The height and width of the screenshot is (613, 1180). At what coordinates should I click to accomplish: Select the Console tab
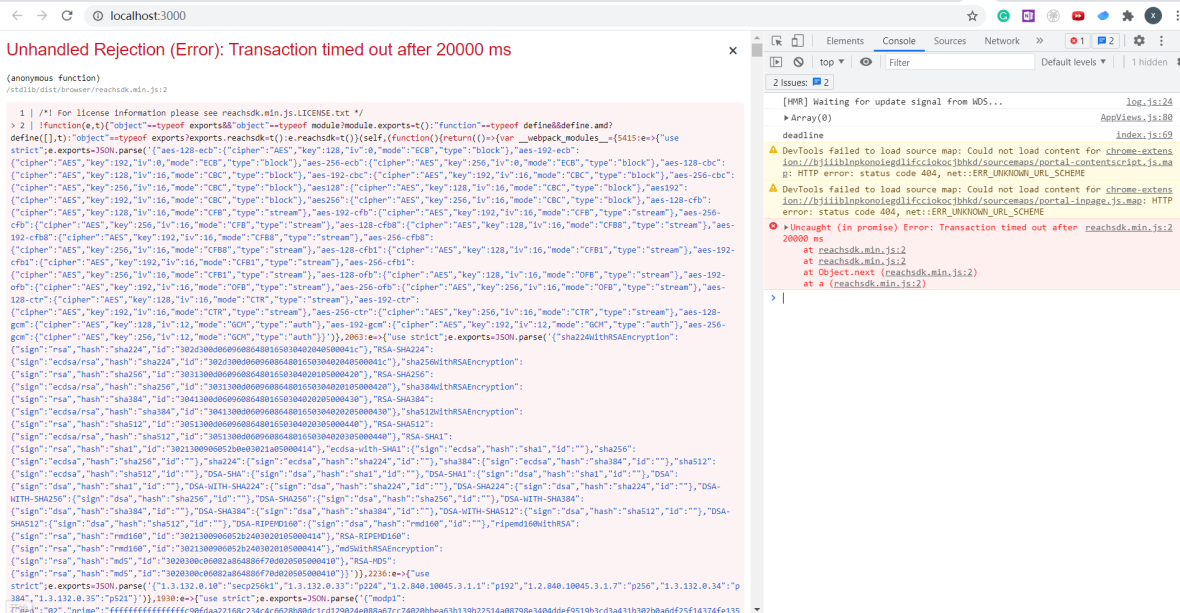(899, 41)
